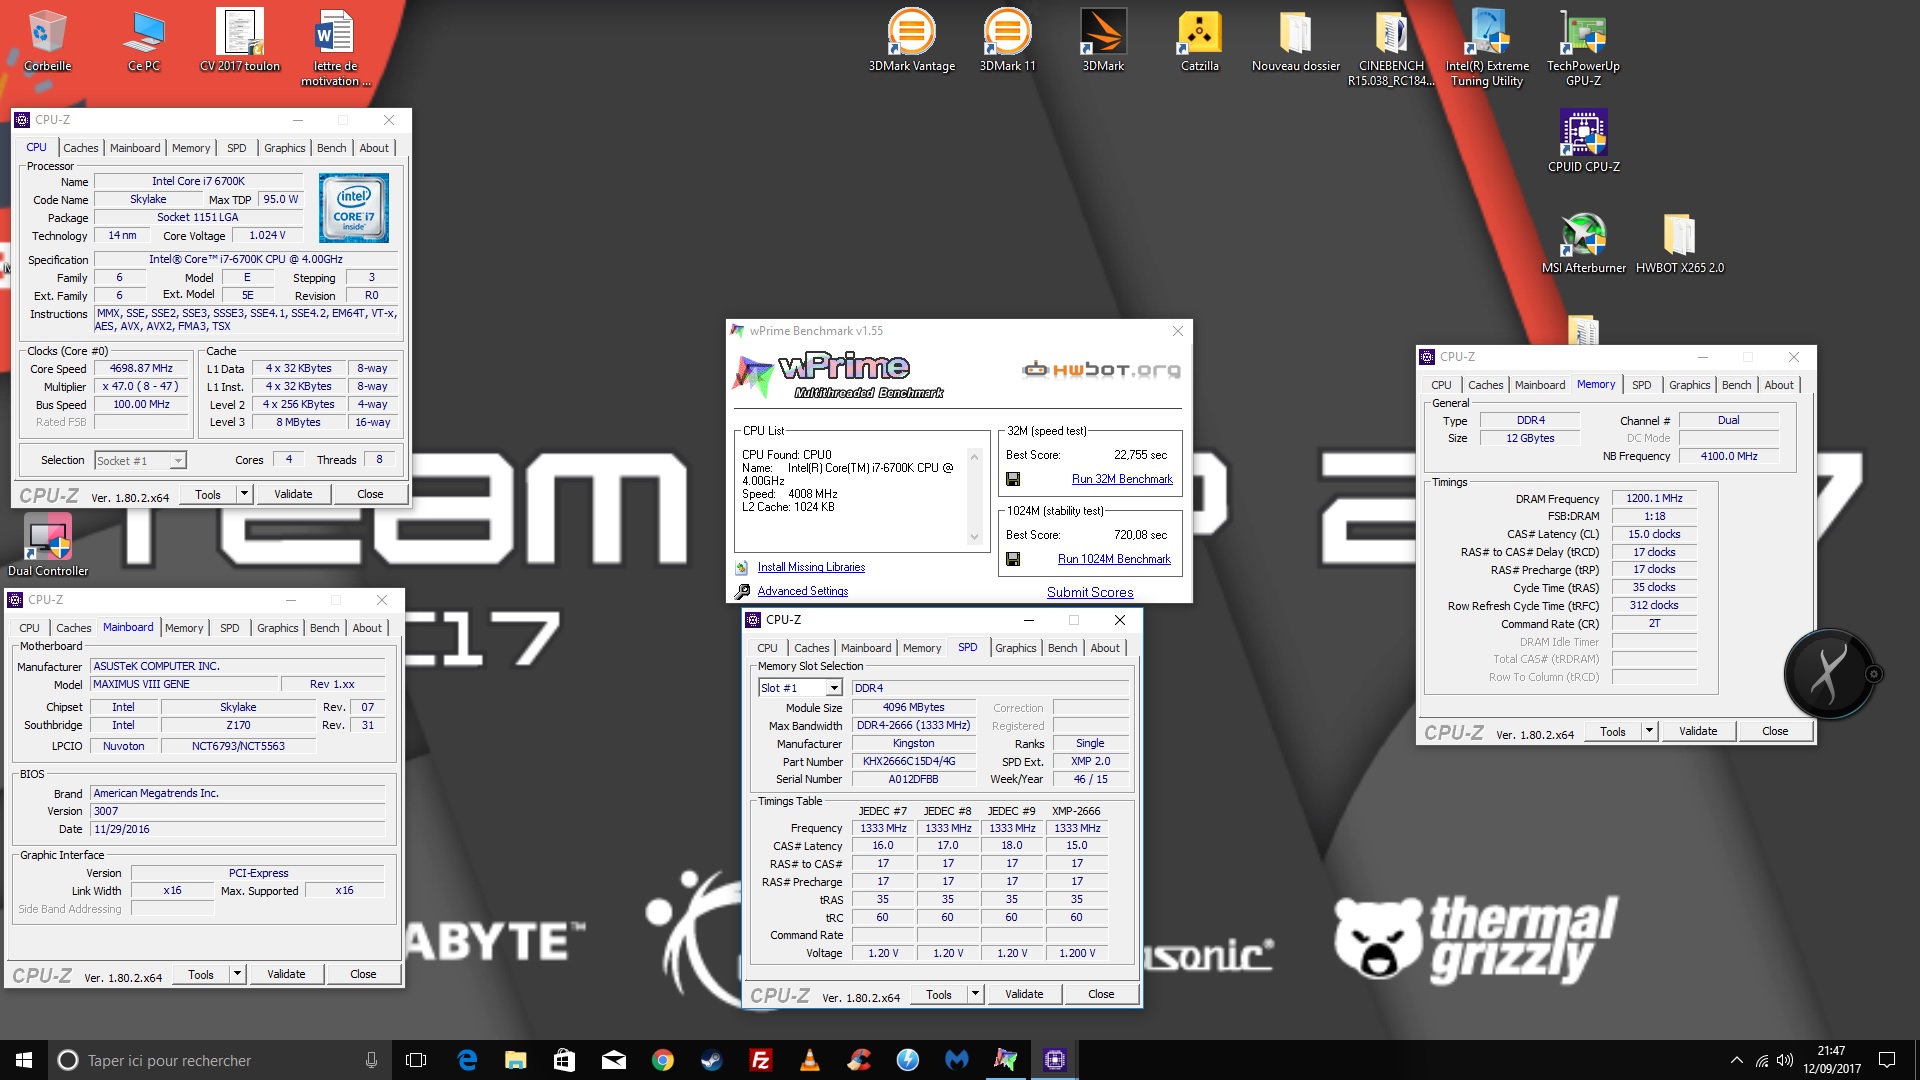Launch 3DMark Vantage shortcut
The image size is (1920, 1080).
tap(911, 41)
